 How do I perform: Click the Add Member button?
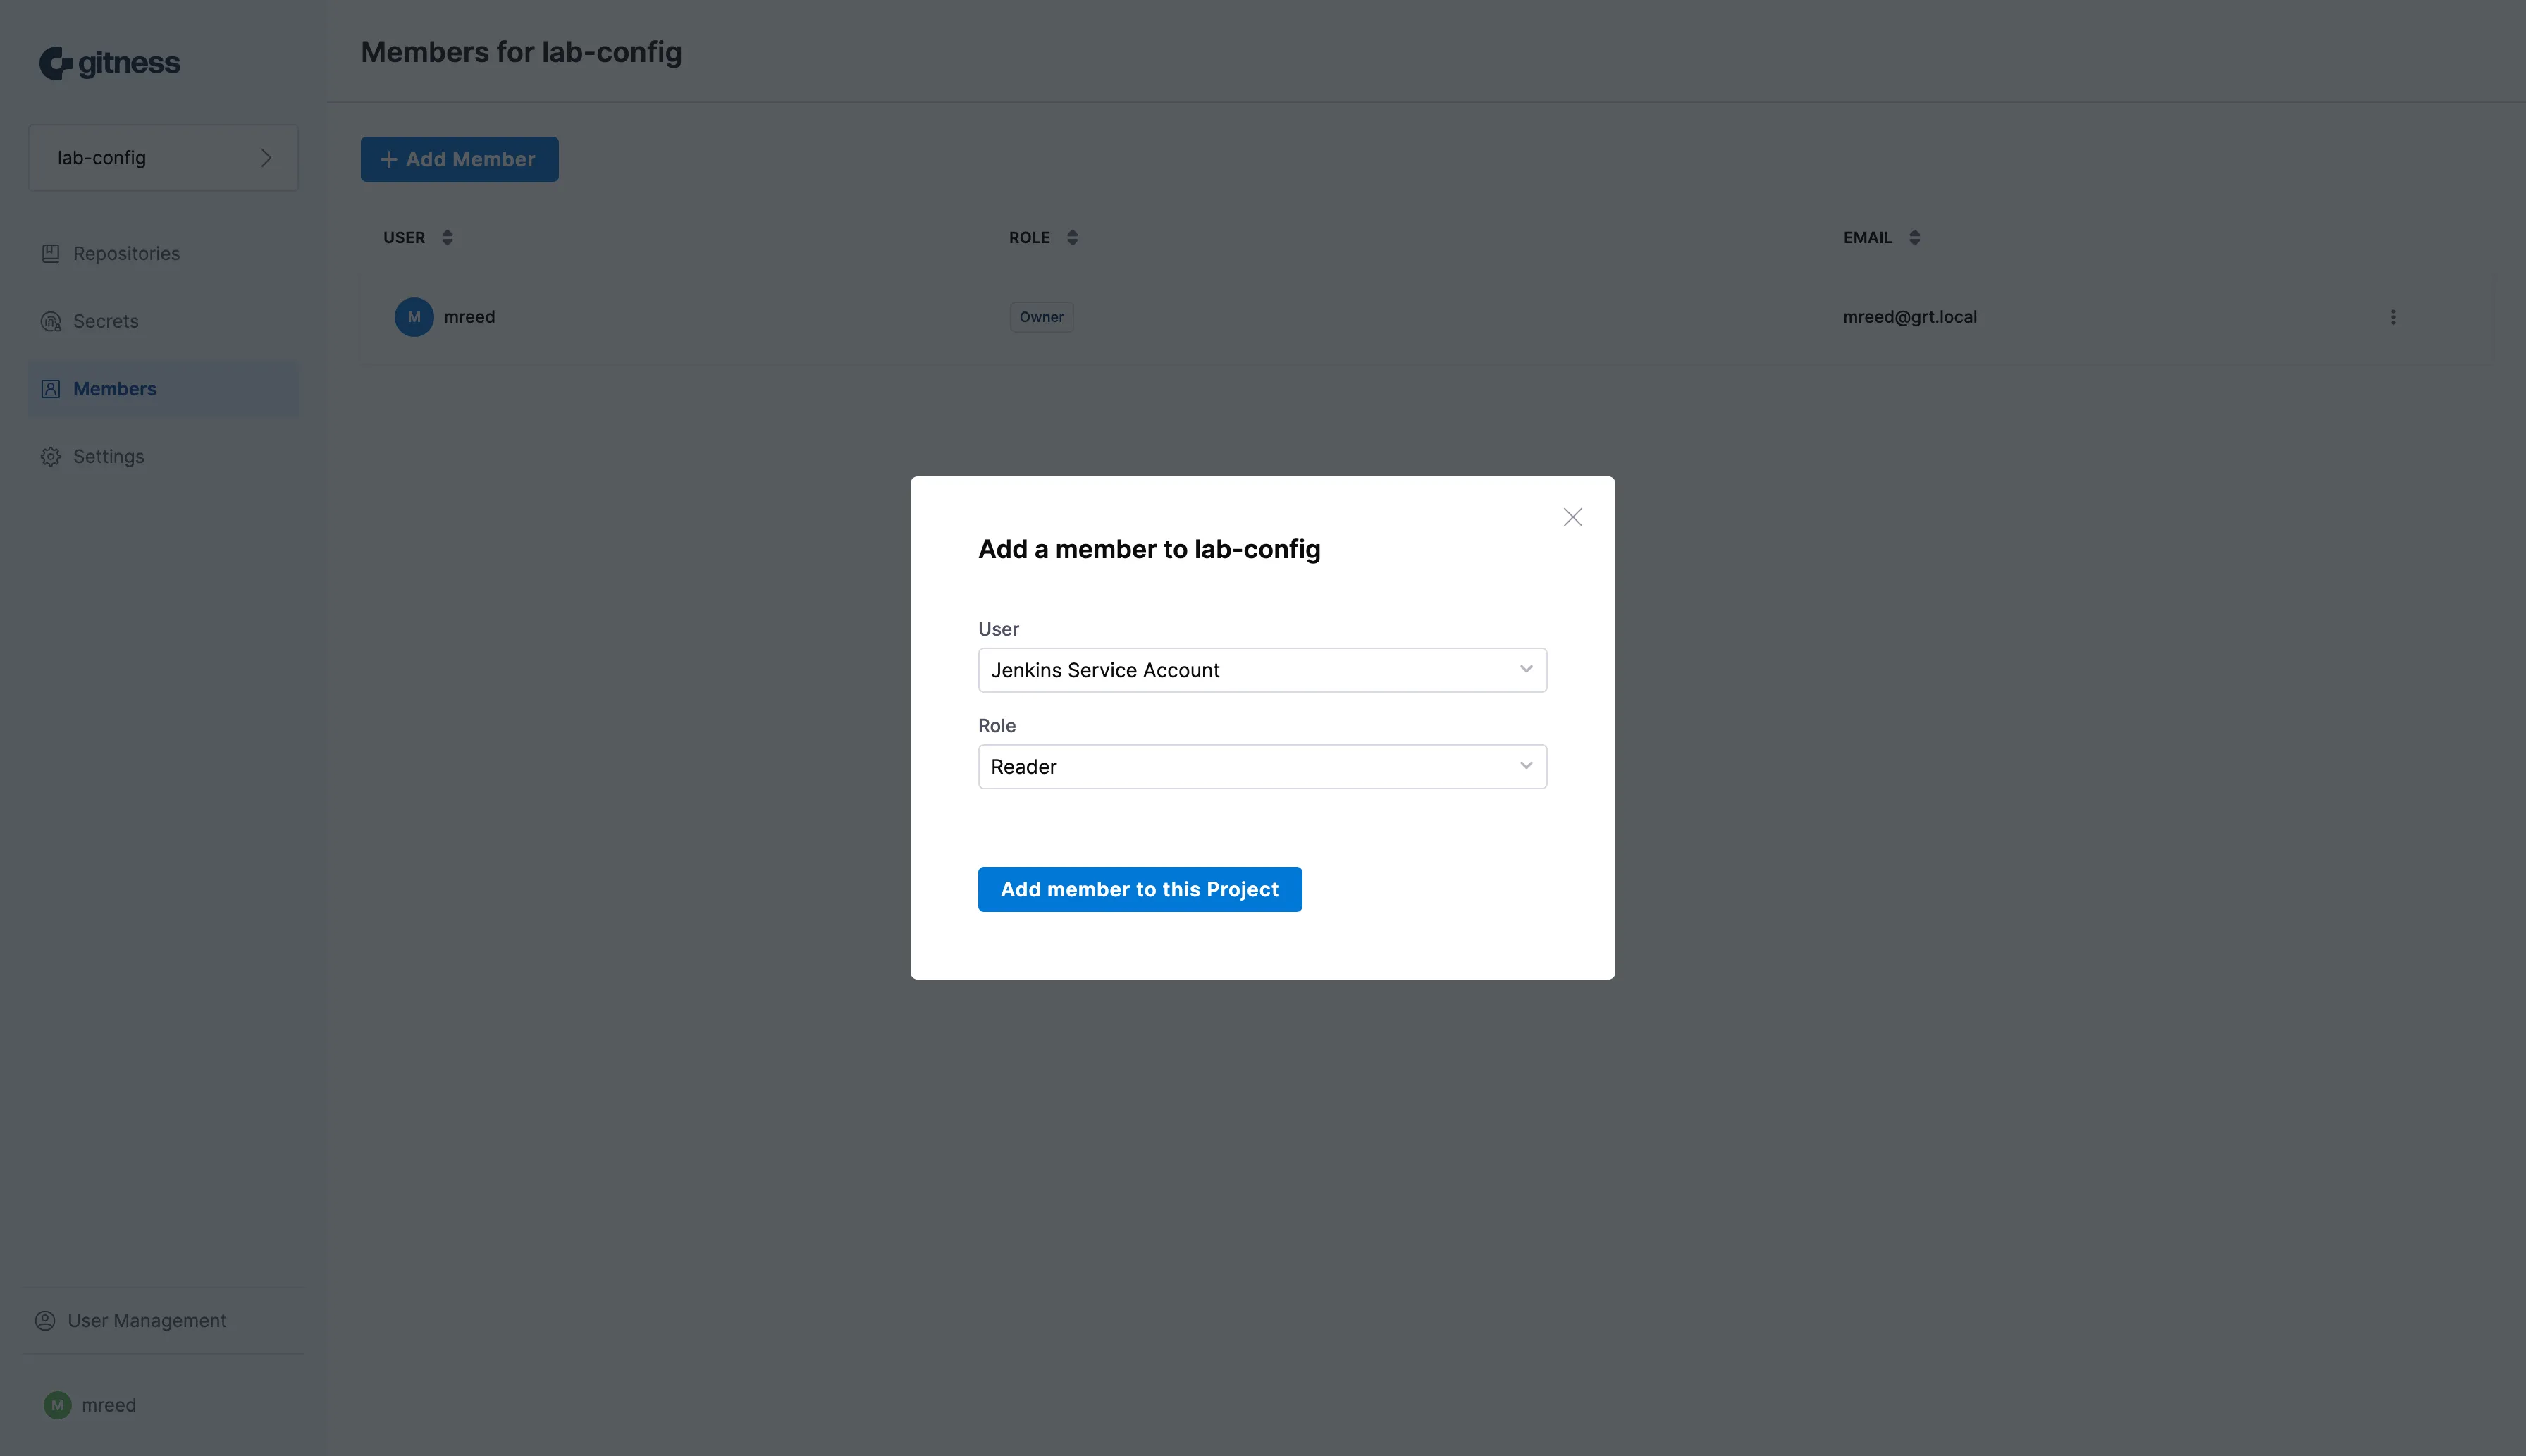(x=460, y=159)
